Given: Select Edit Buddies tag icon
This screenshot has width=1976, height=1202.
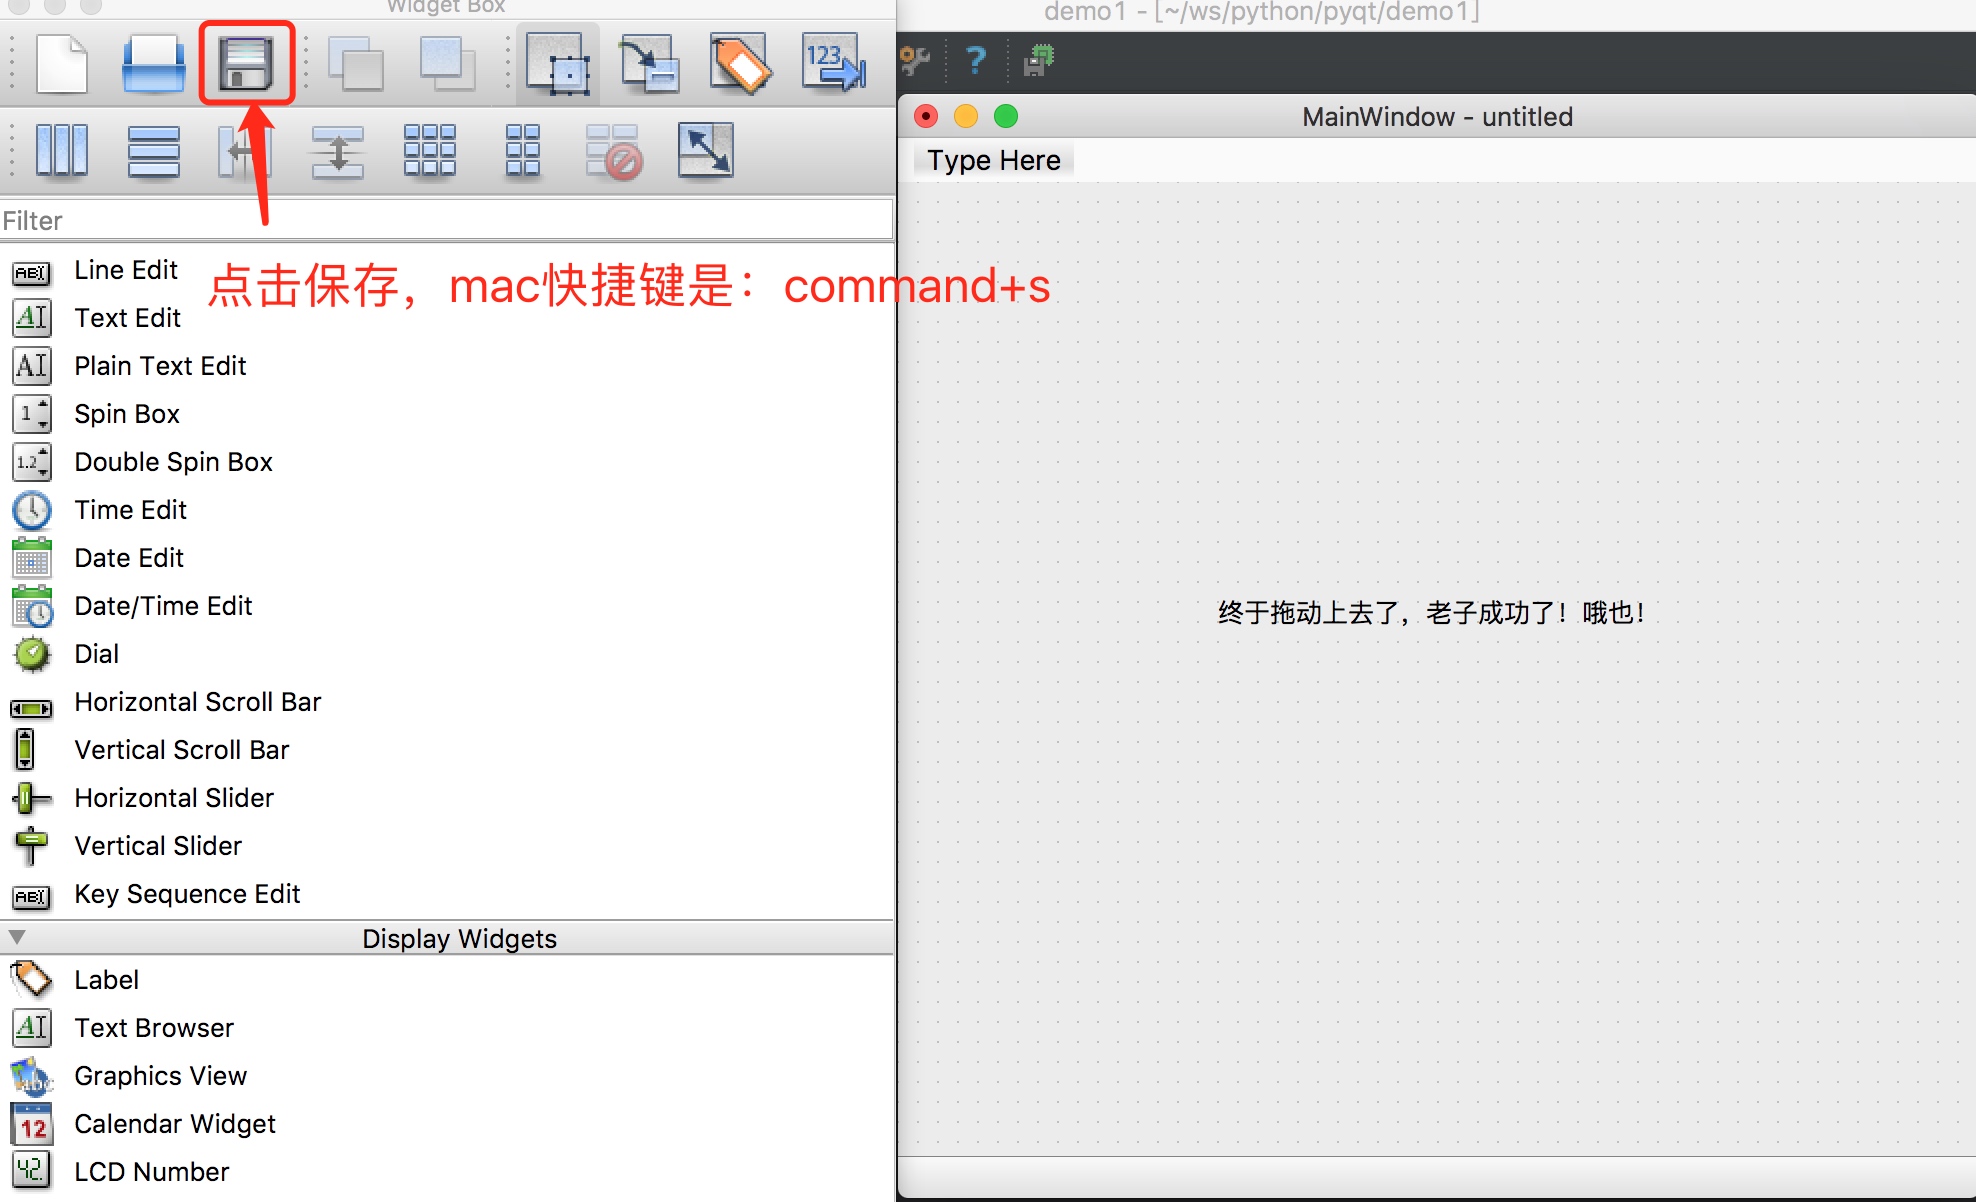Looking at the screenshot, I should tap(740, 64).
